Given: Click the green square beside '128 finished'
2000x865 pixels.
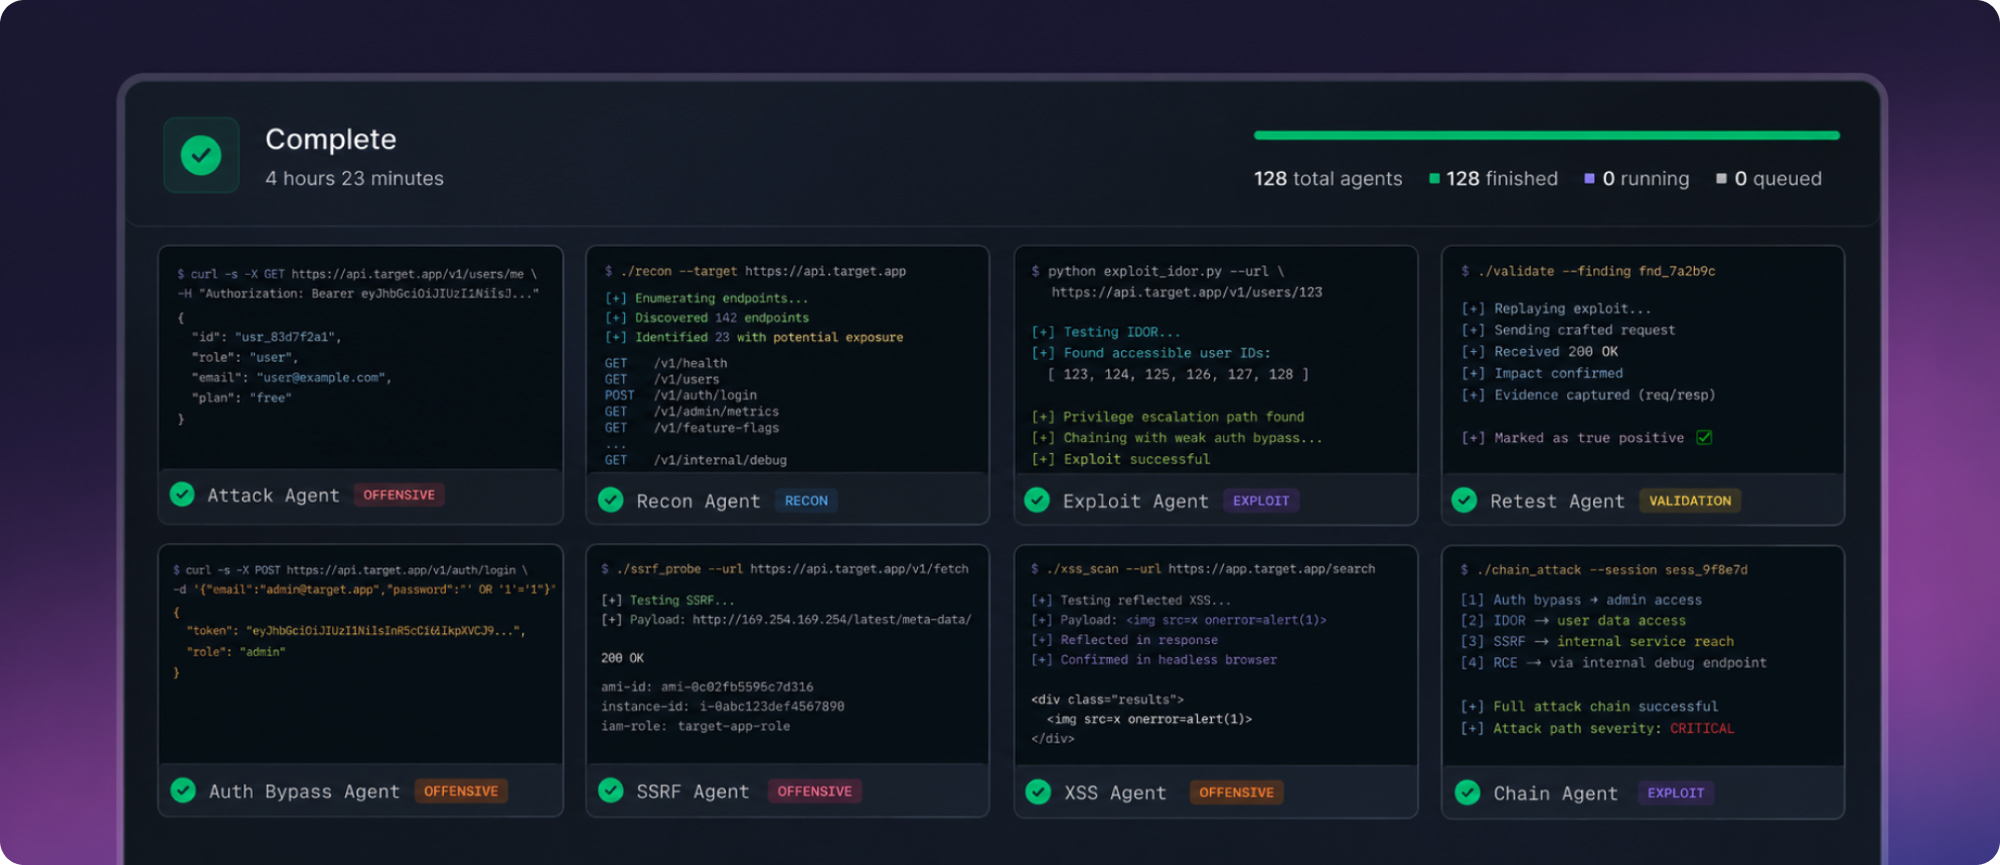Looking at the screenshot, I should tap(1434, 178).
